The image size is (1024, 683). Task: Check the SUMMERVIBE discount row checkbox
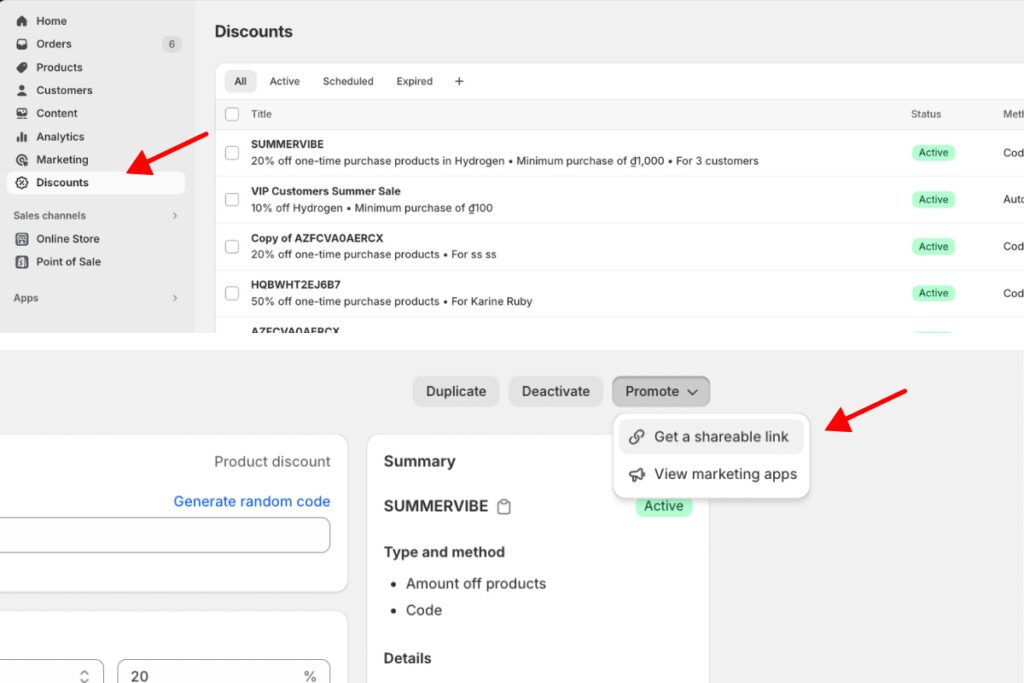pyautogui.click(x=232, y=153)
